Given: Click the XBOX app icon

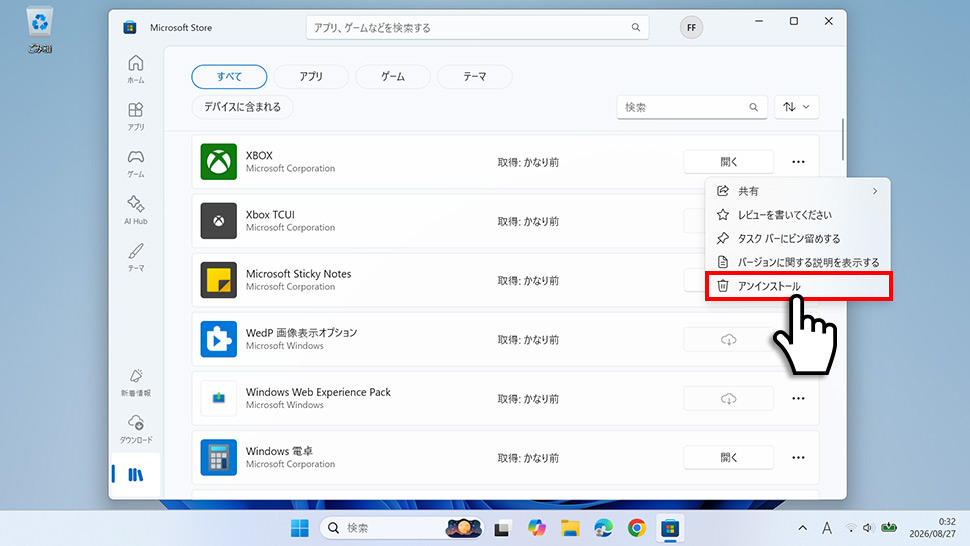Looking at the screenshot, I should [218, 162].
